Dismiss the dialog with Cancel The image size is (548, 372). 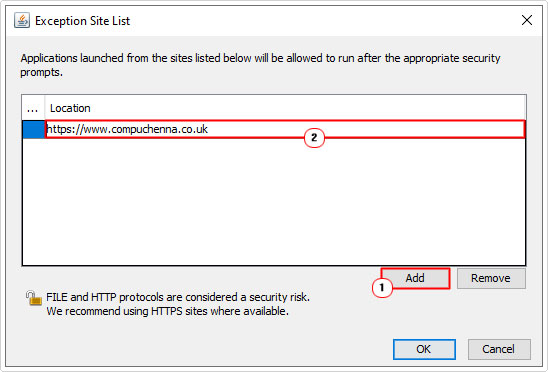pos(499,349)
